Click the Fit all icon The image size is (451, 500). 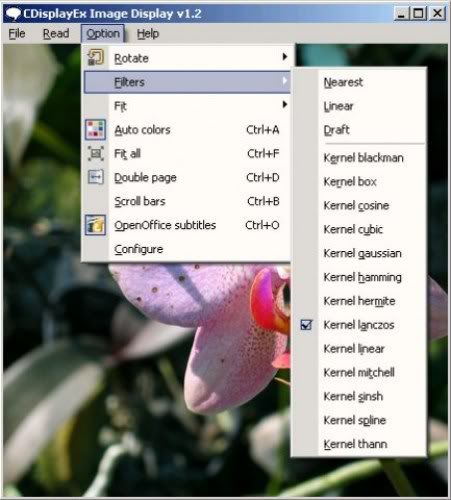(x=96, y=154)
